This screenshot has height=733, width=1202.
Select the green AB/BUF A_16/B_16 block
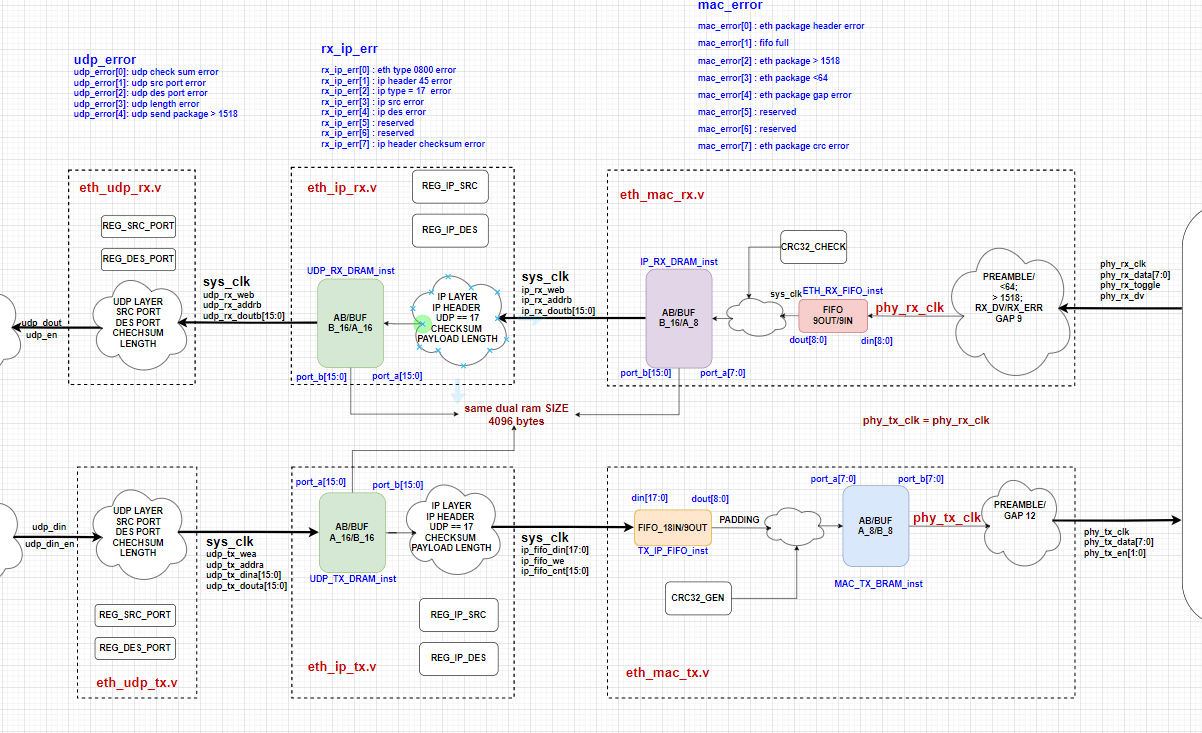tap(352, 531)
